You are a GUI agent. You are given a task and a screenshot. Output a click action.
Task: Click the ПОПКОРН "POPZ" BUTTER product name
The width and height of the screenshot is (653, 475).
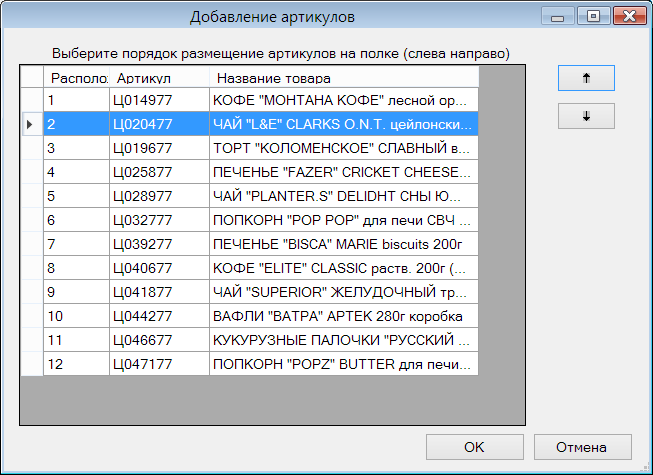tap(344, 364)
